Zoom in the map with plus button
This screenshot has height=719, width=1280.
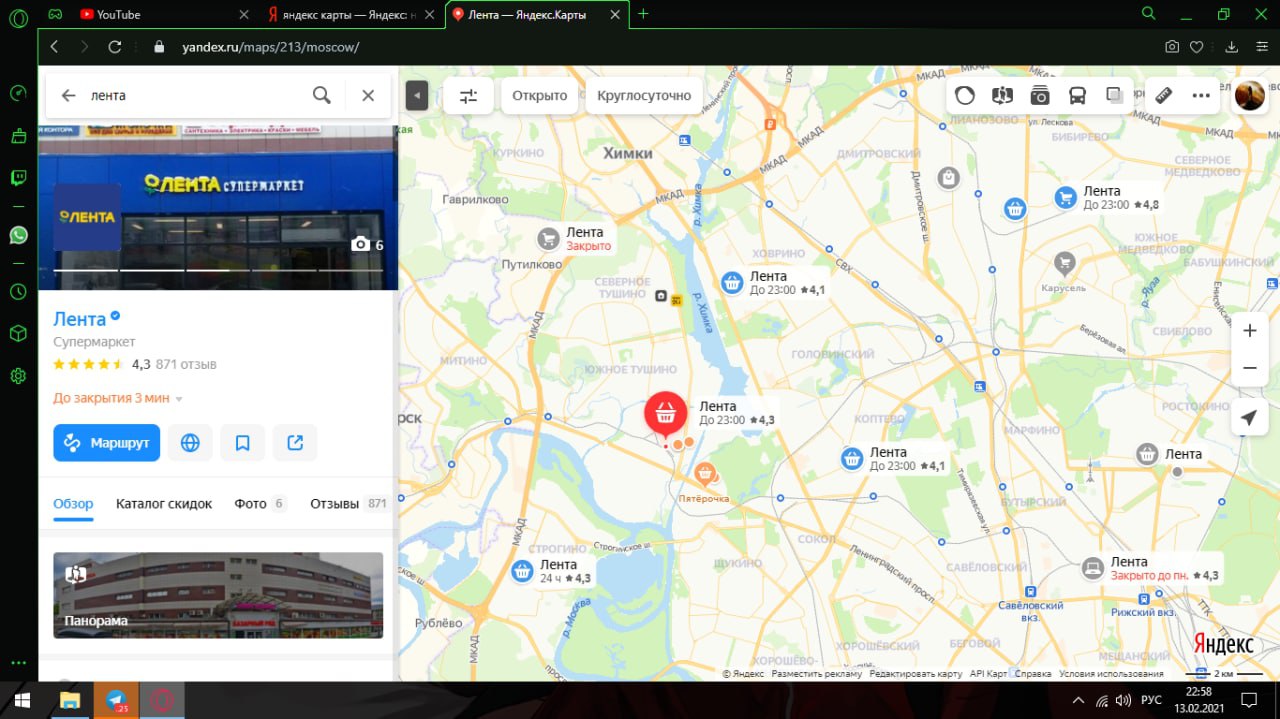(1249, 331)
